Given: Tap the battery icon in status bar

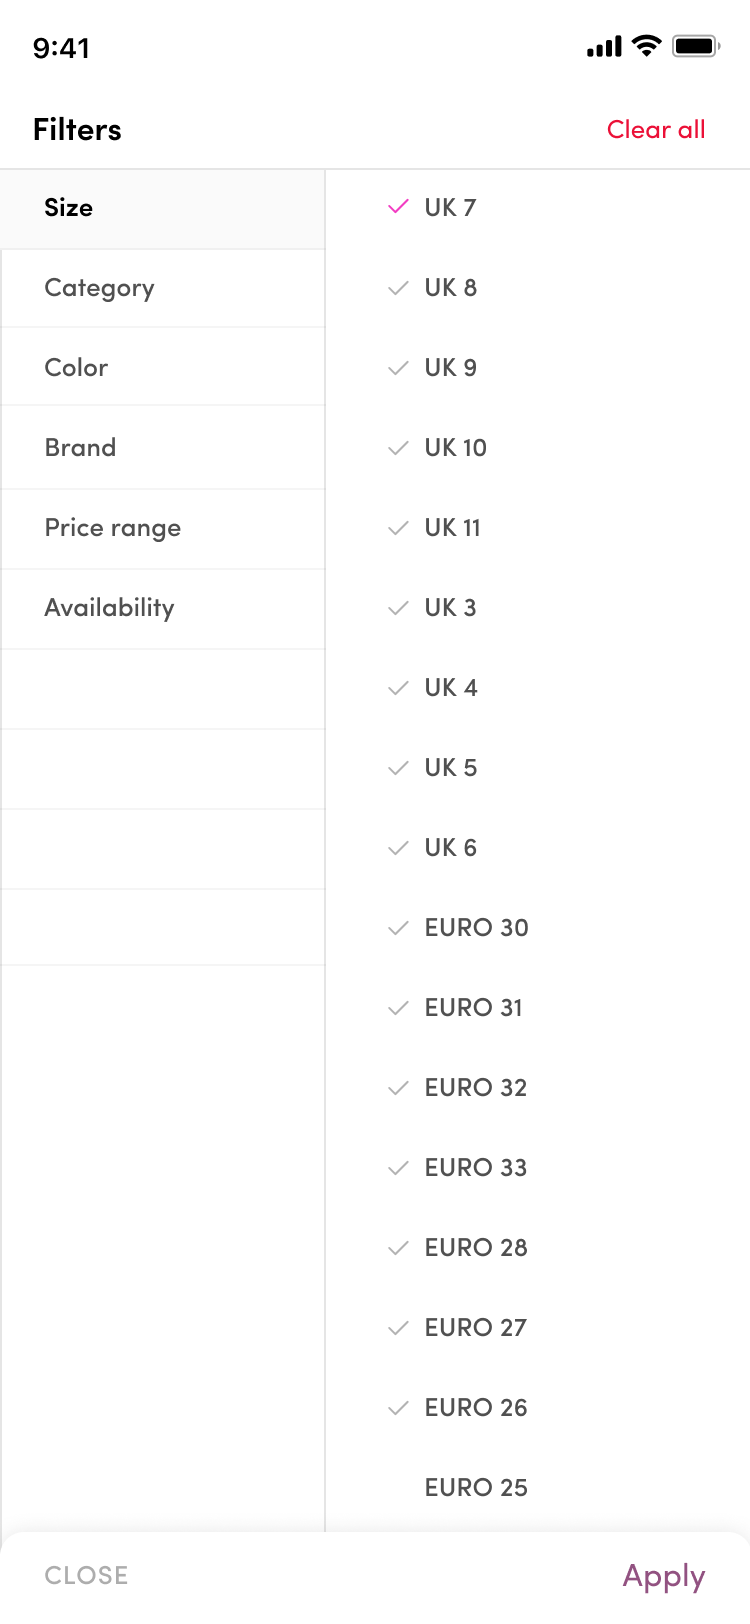Looking at the screenshot, I should pos(696,46).
